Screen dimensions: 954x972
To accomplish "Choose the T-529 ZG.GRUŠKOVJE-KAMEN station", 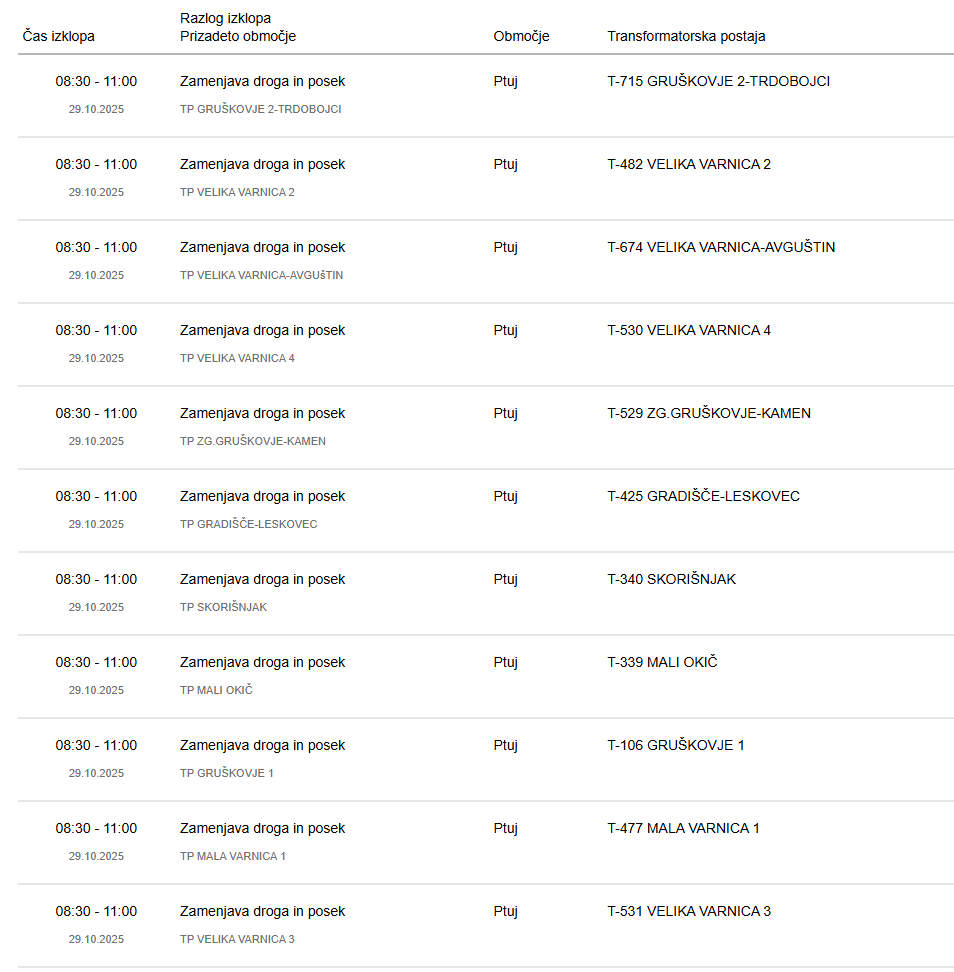I will pyautogui.click(x=708, y=413).
